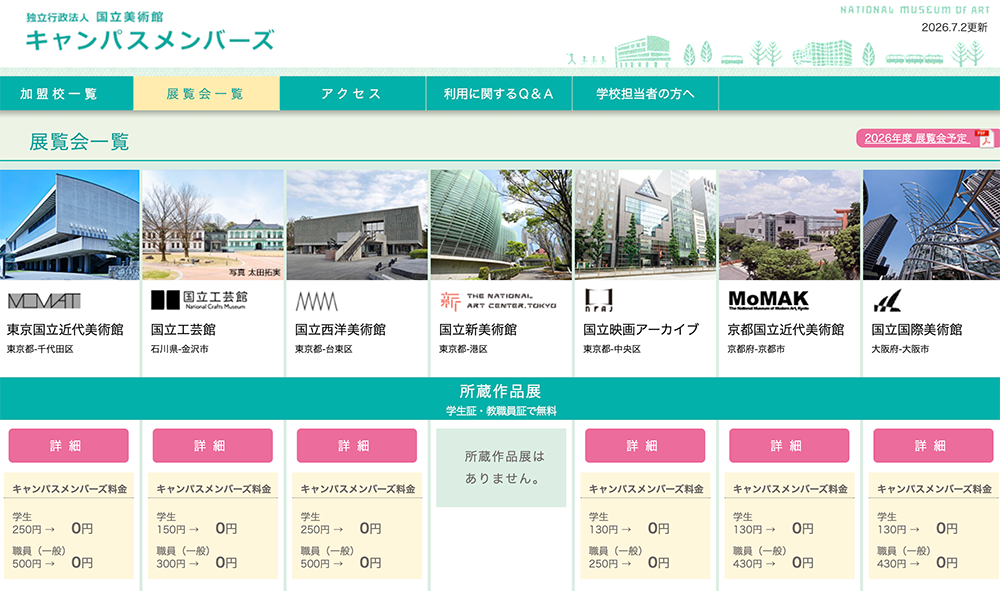Click the NMWA zigzag logo
This screenshot has height=591, width=1000.
coord(316,301)
